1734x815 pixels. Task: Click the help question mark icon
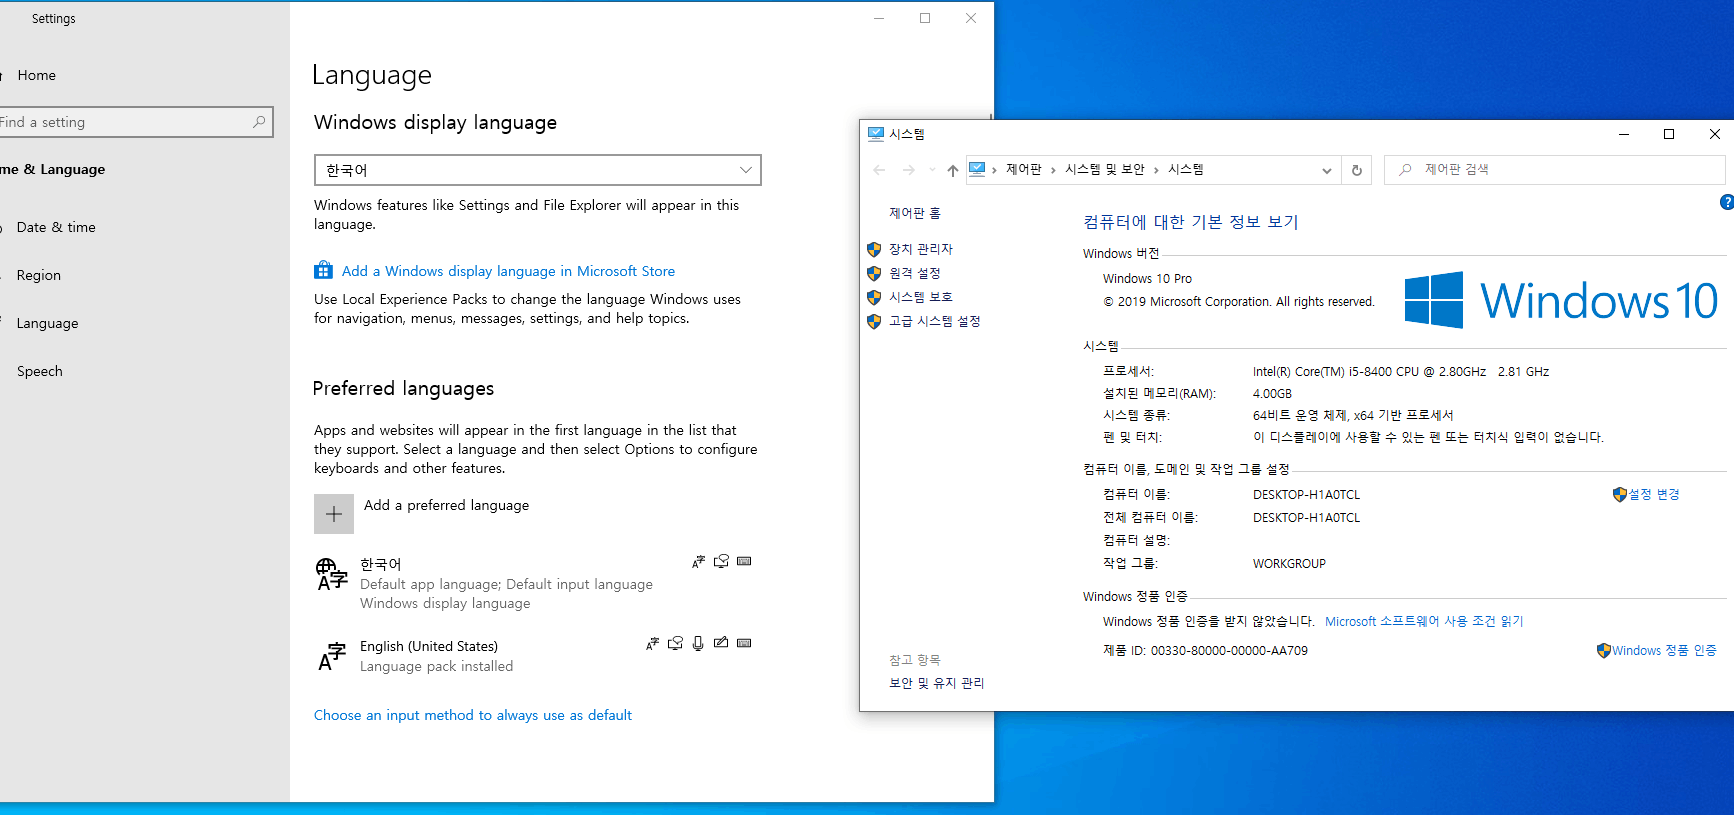click(1726, 202)
